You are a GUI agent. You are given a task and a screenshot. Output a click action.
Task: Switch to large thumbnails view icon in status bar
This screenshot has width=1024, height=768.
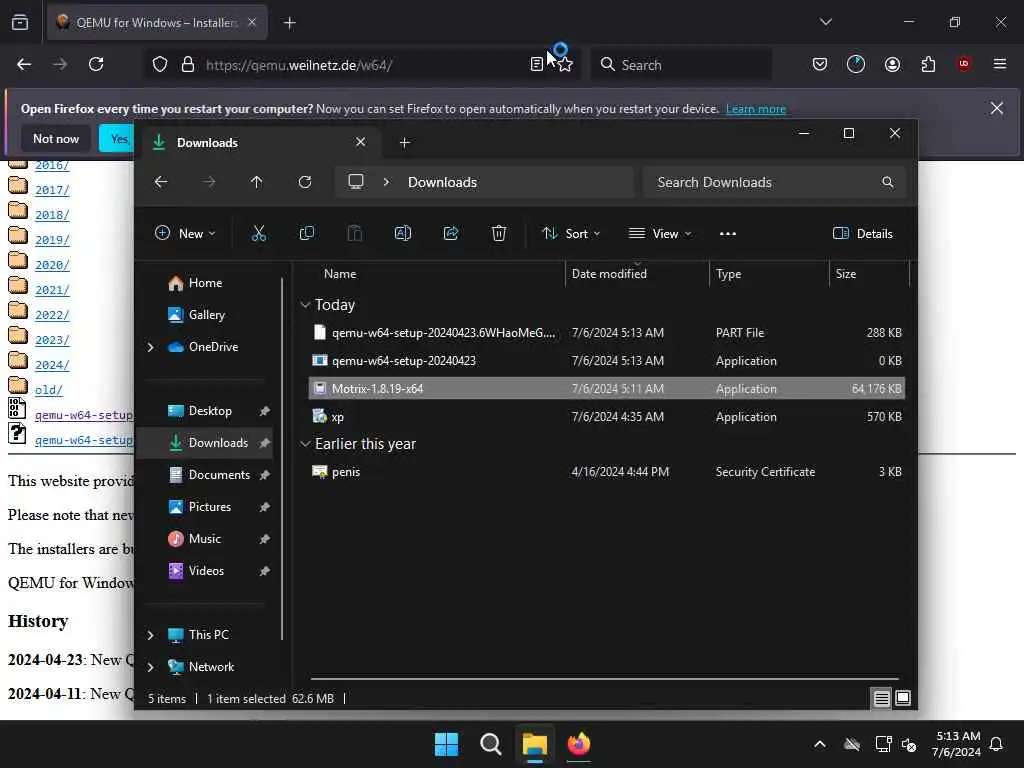click(x=903, y=699)
